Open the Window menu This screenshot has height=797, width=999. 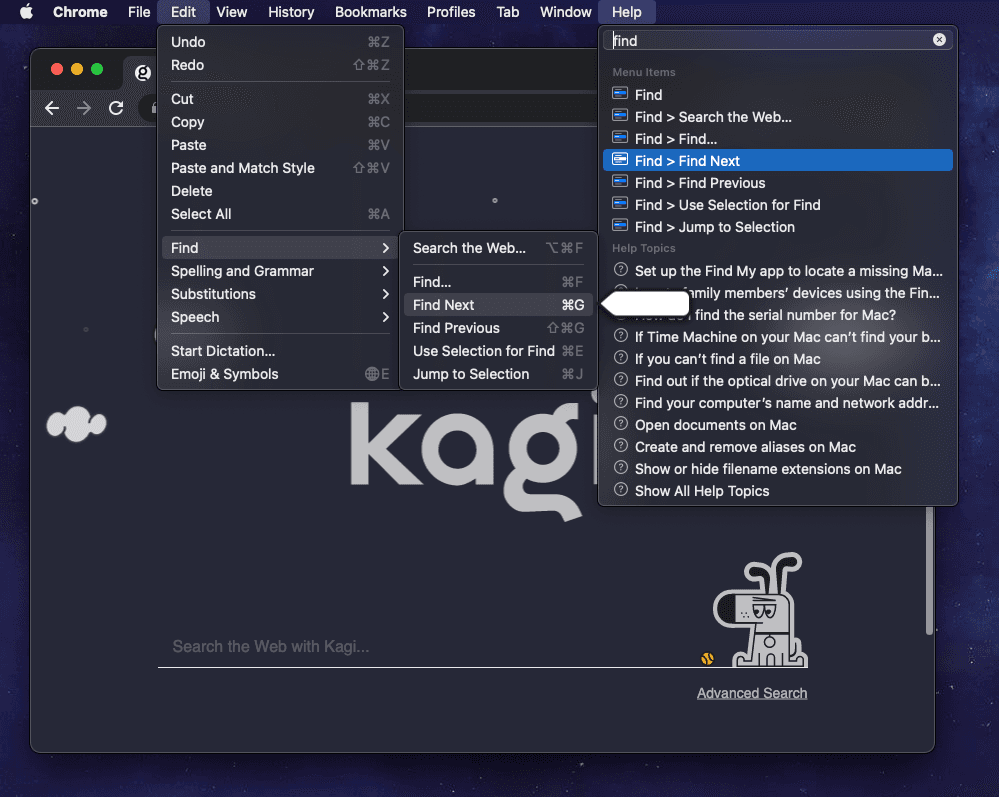click(566, 12)
